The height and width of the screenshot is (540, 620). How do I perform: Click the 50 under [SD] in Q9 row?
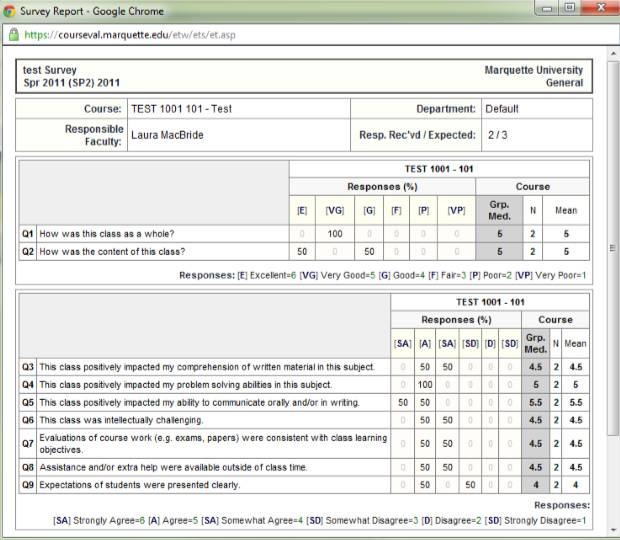coord(470,485)
